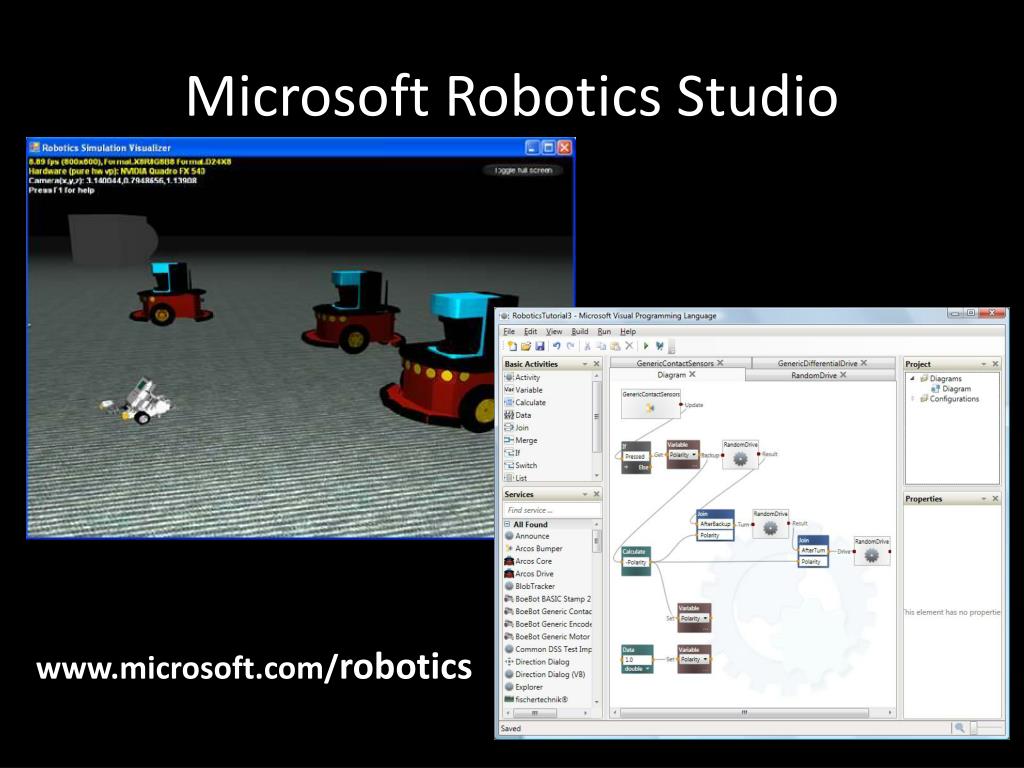Click the Undo arrow in the toolbar
Screen dimensions: 1024x768
pyautogui.click(x=556, y=346)
